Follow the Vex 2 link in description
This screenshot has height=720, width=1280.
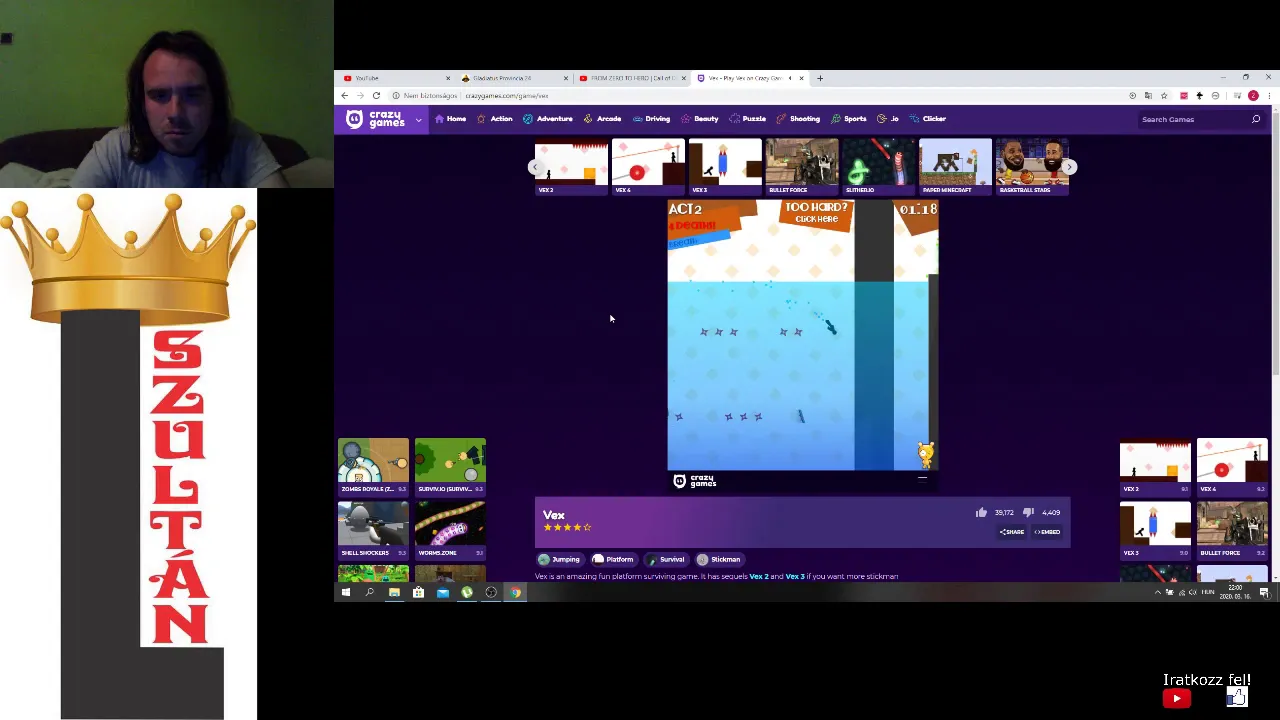pyautogui.click(x=759, y=576)
